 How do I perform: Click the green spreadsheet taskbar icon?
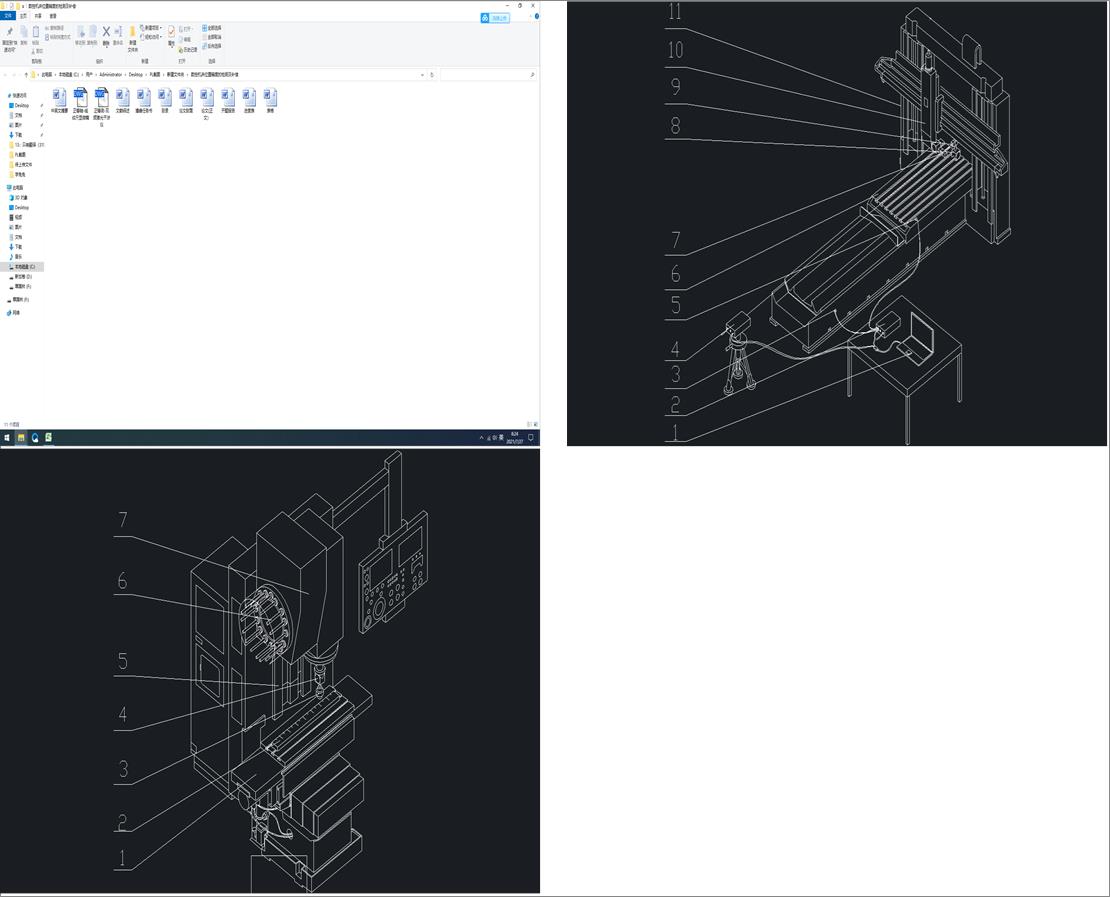48,438
